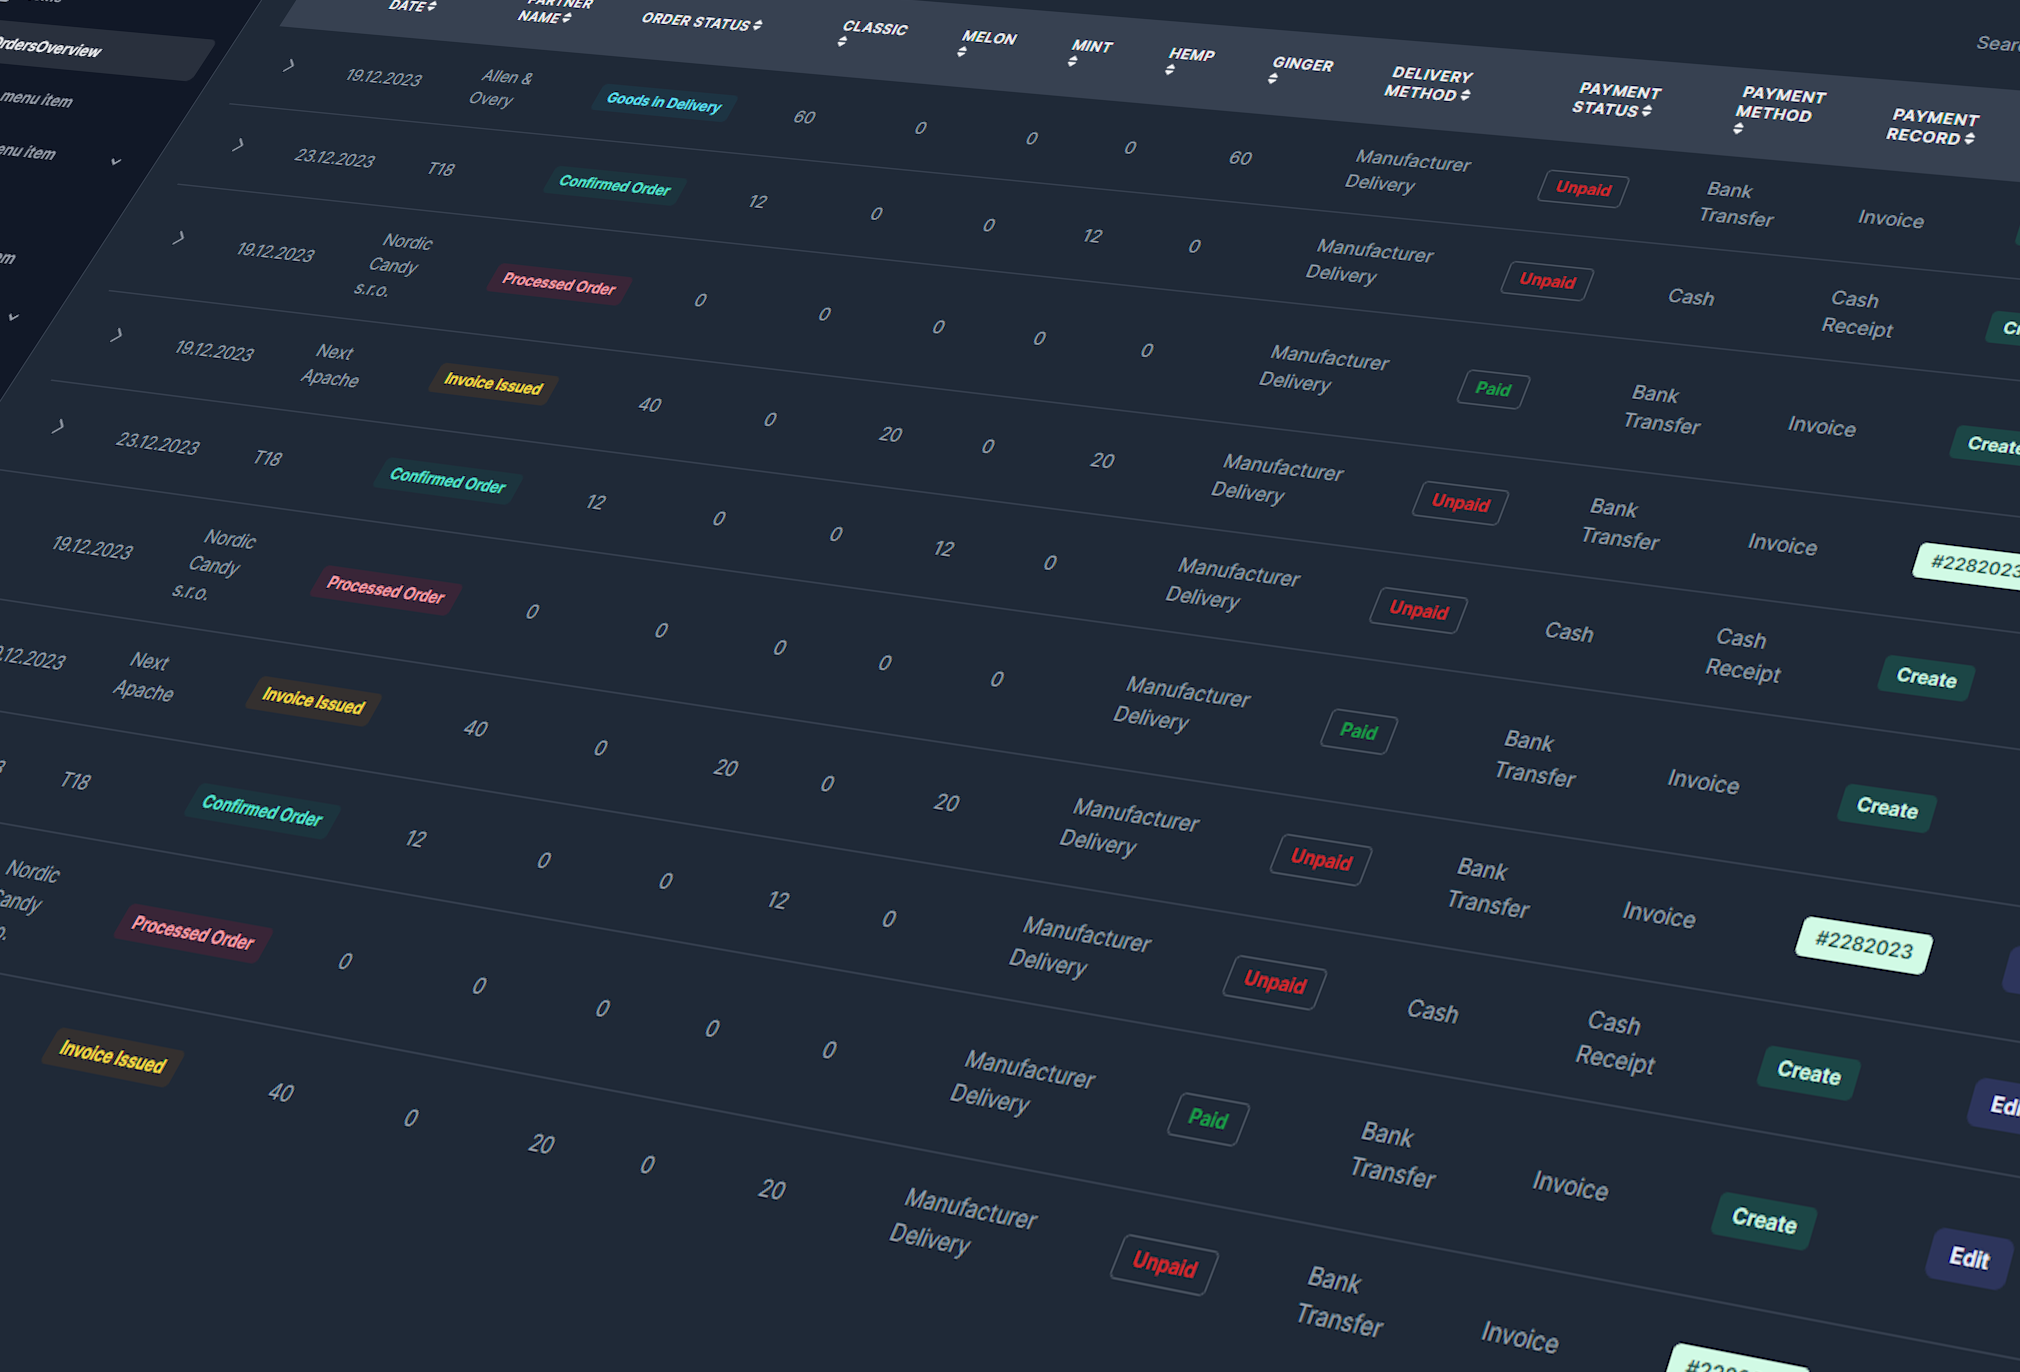Click Create button two rows below the first #2282023 badge

1886,808
